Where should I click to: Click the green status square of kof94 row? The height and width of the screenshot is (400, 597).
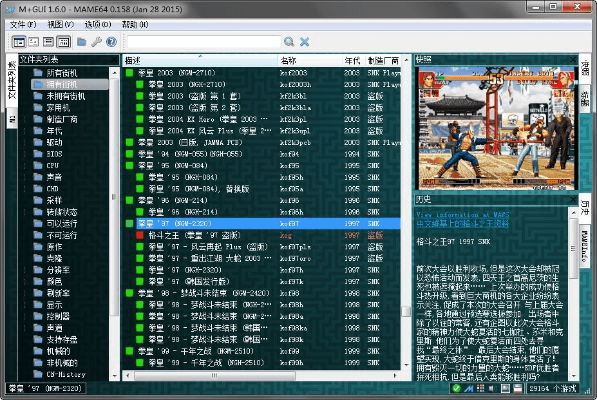[x=129, y=154]
